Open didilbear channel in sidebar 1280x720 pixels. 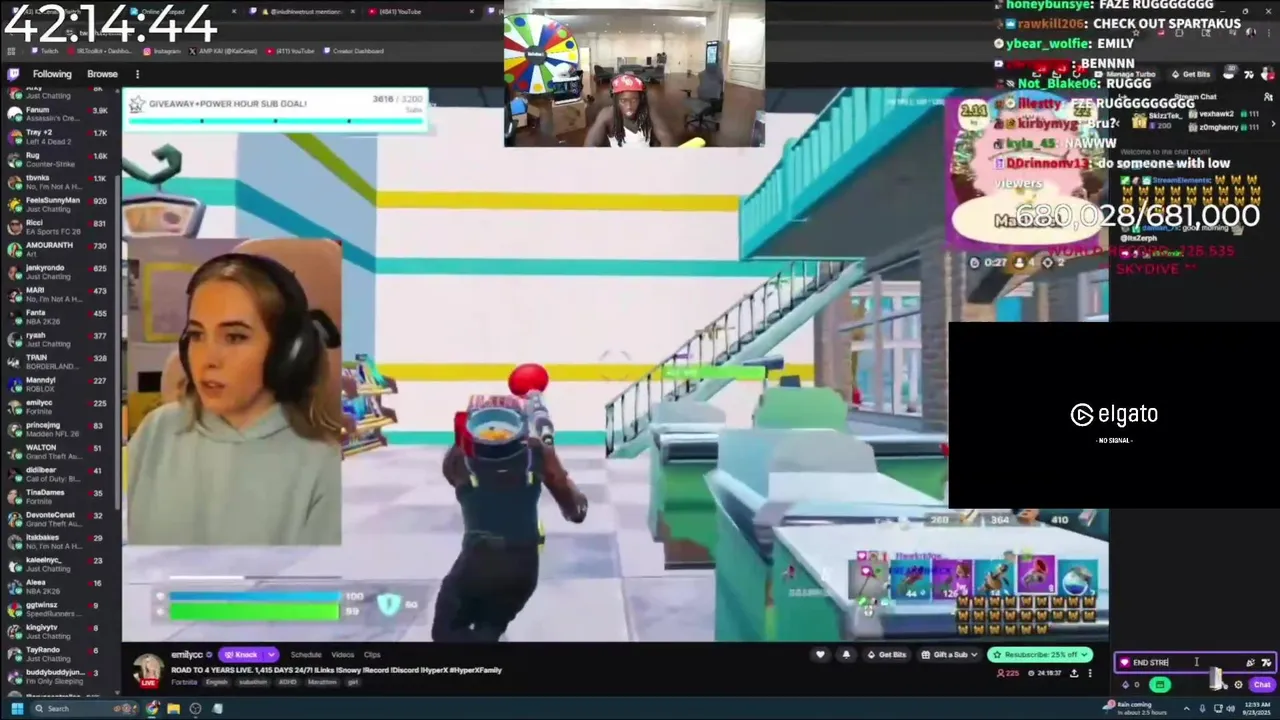(x=60, y=474)
